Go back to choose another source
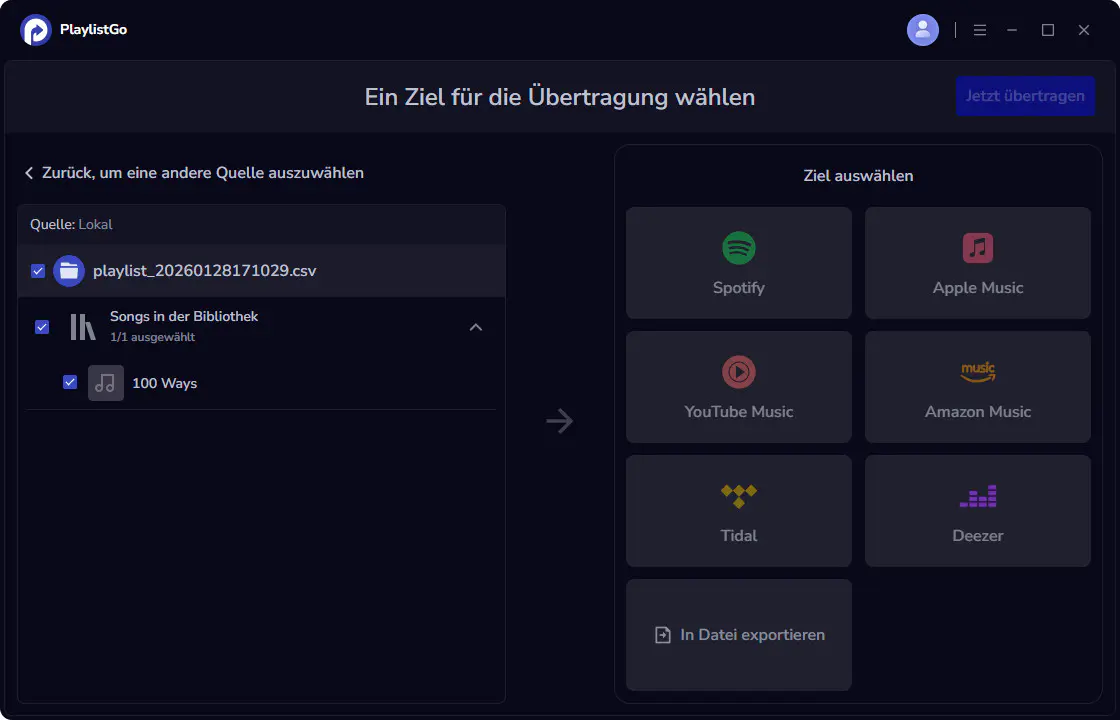This screenshot has width=1120, height=720. (196, 172)
